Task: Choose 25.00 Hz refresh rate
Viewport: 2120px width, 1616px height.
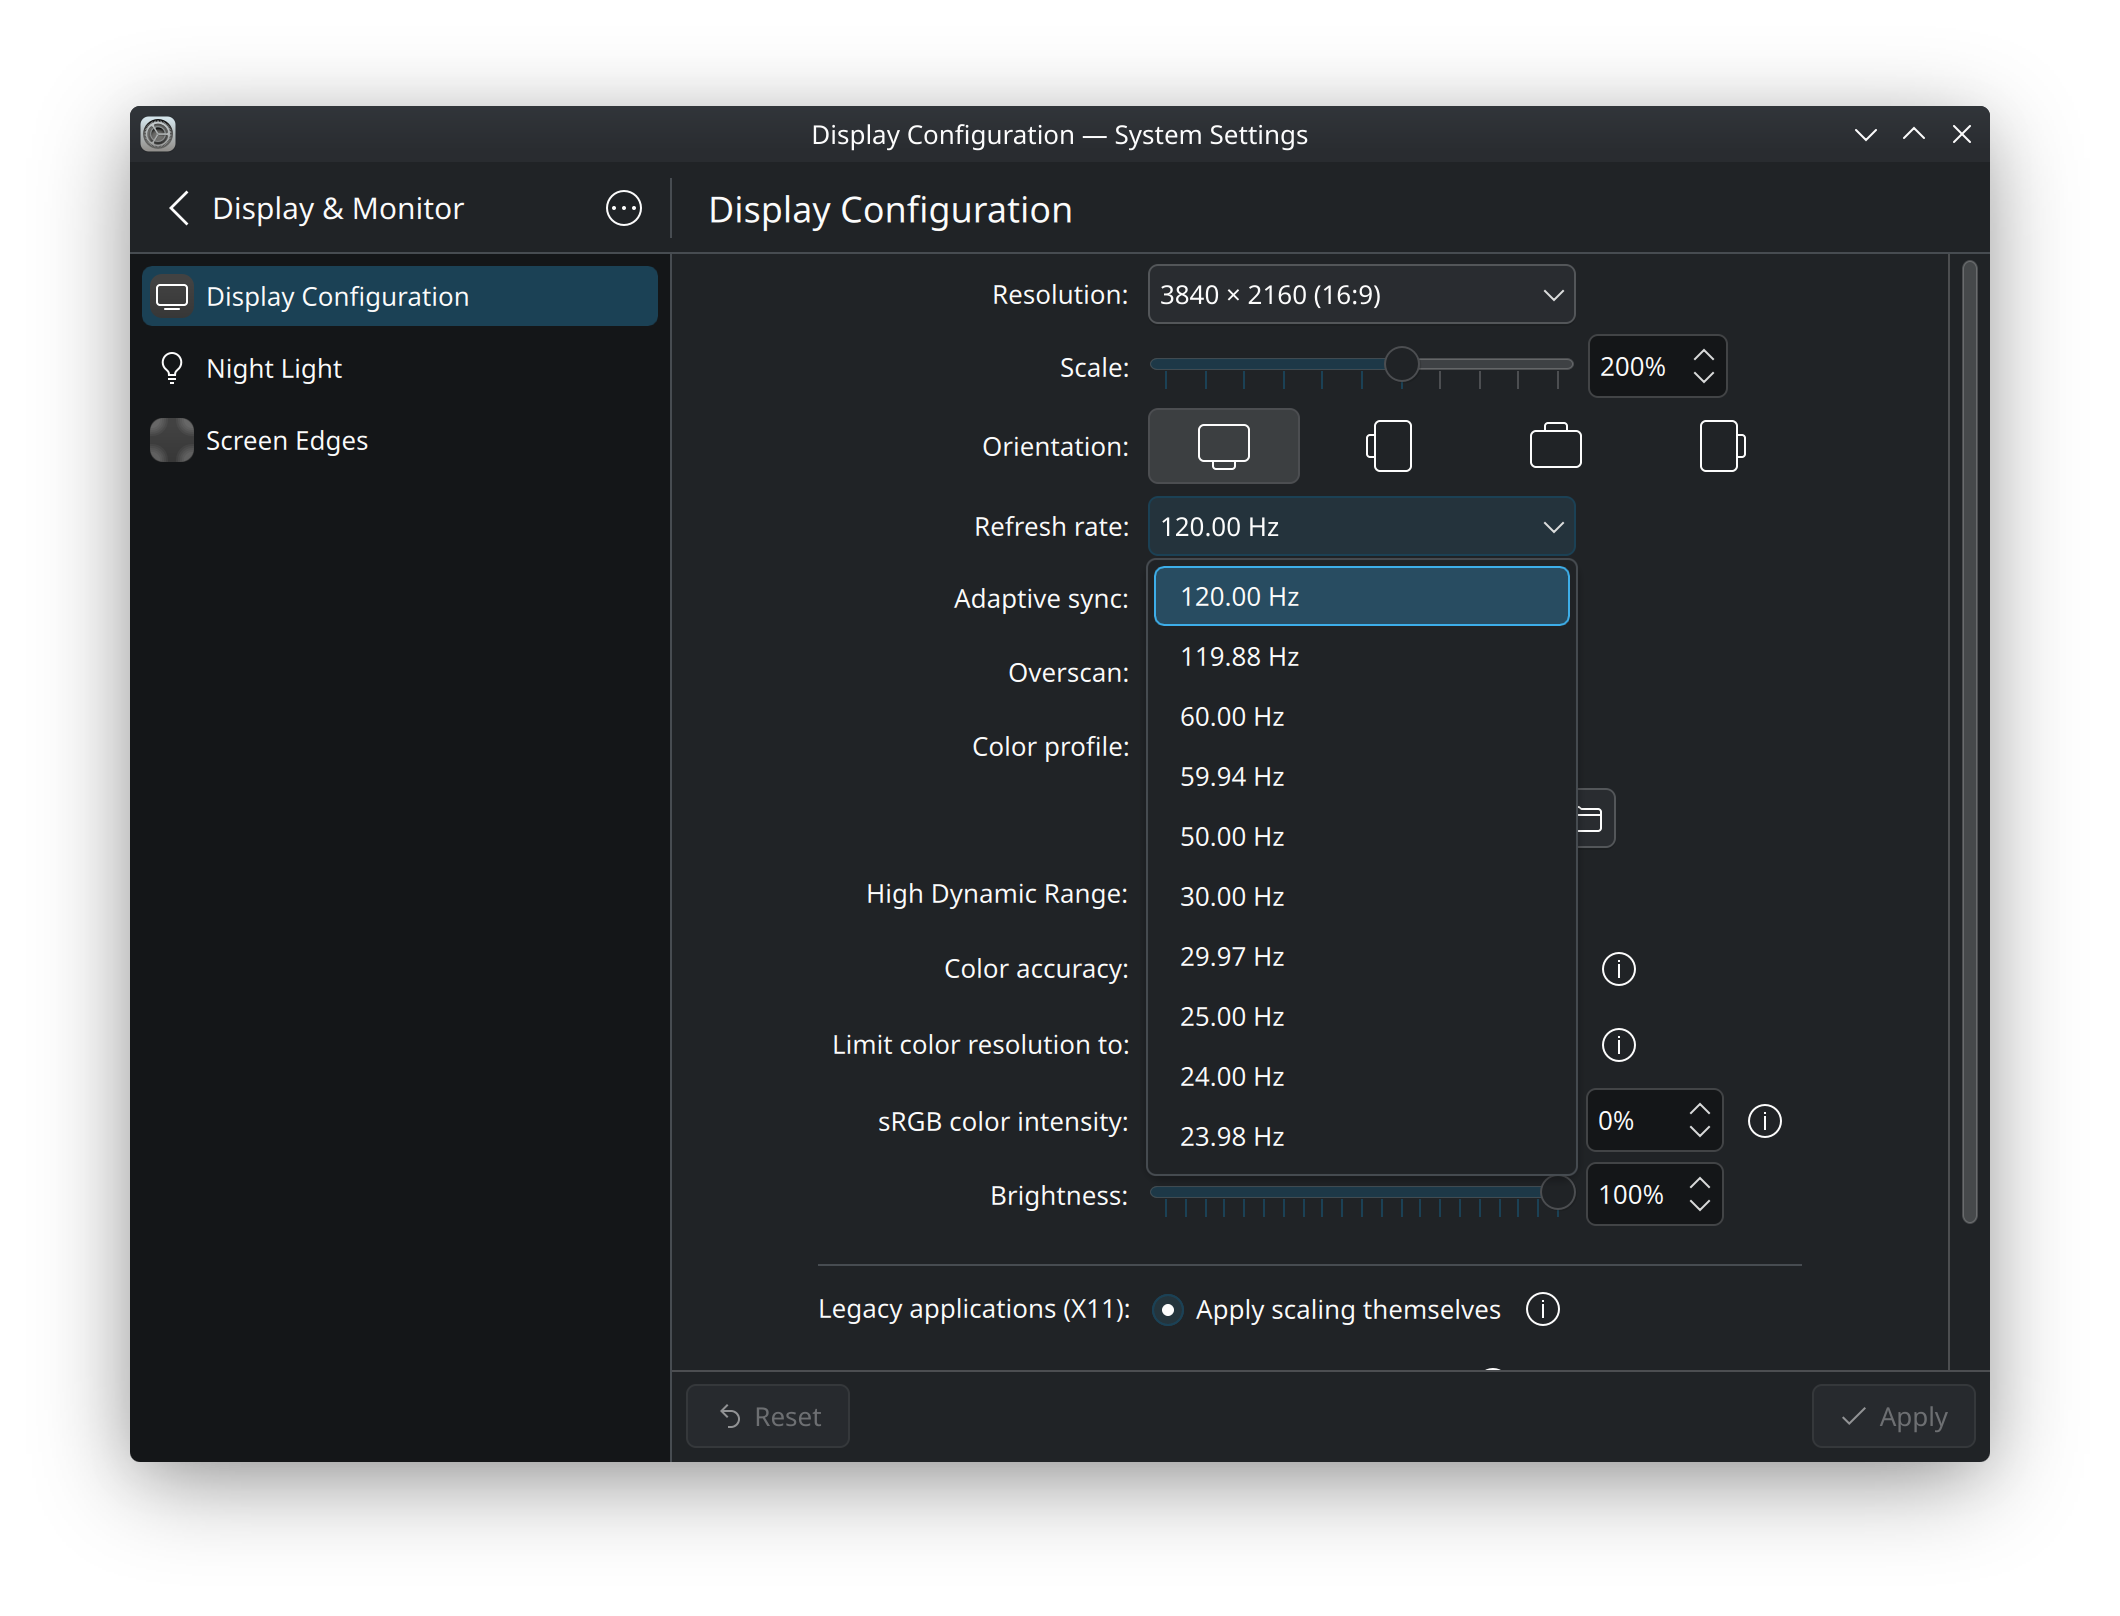Action: [x=1361, y=1017]
